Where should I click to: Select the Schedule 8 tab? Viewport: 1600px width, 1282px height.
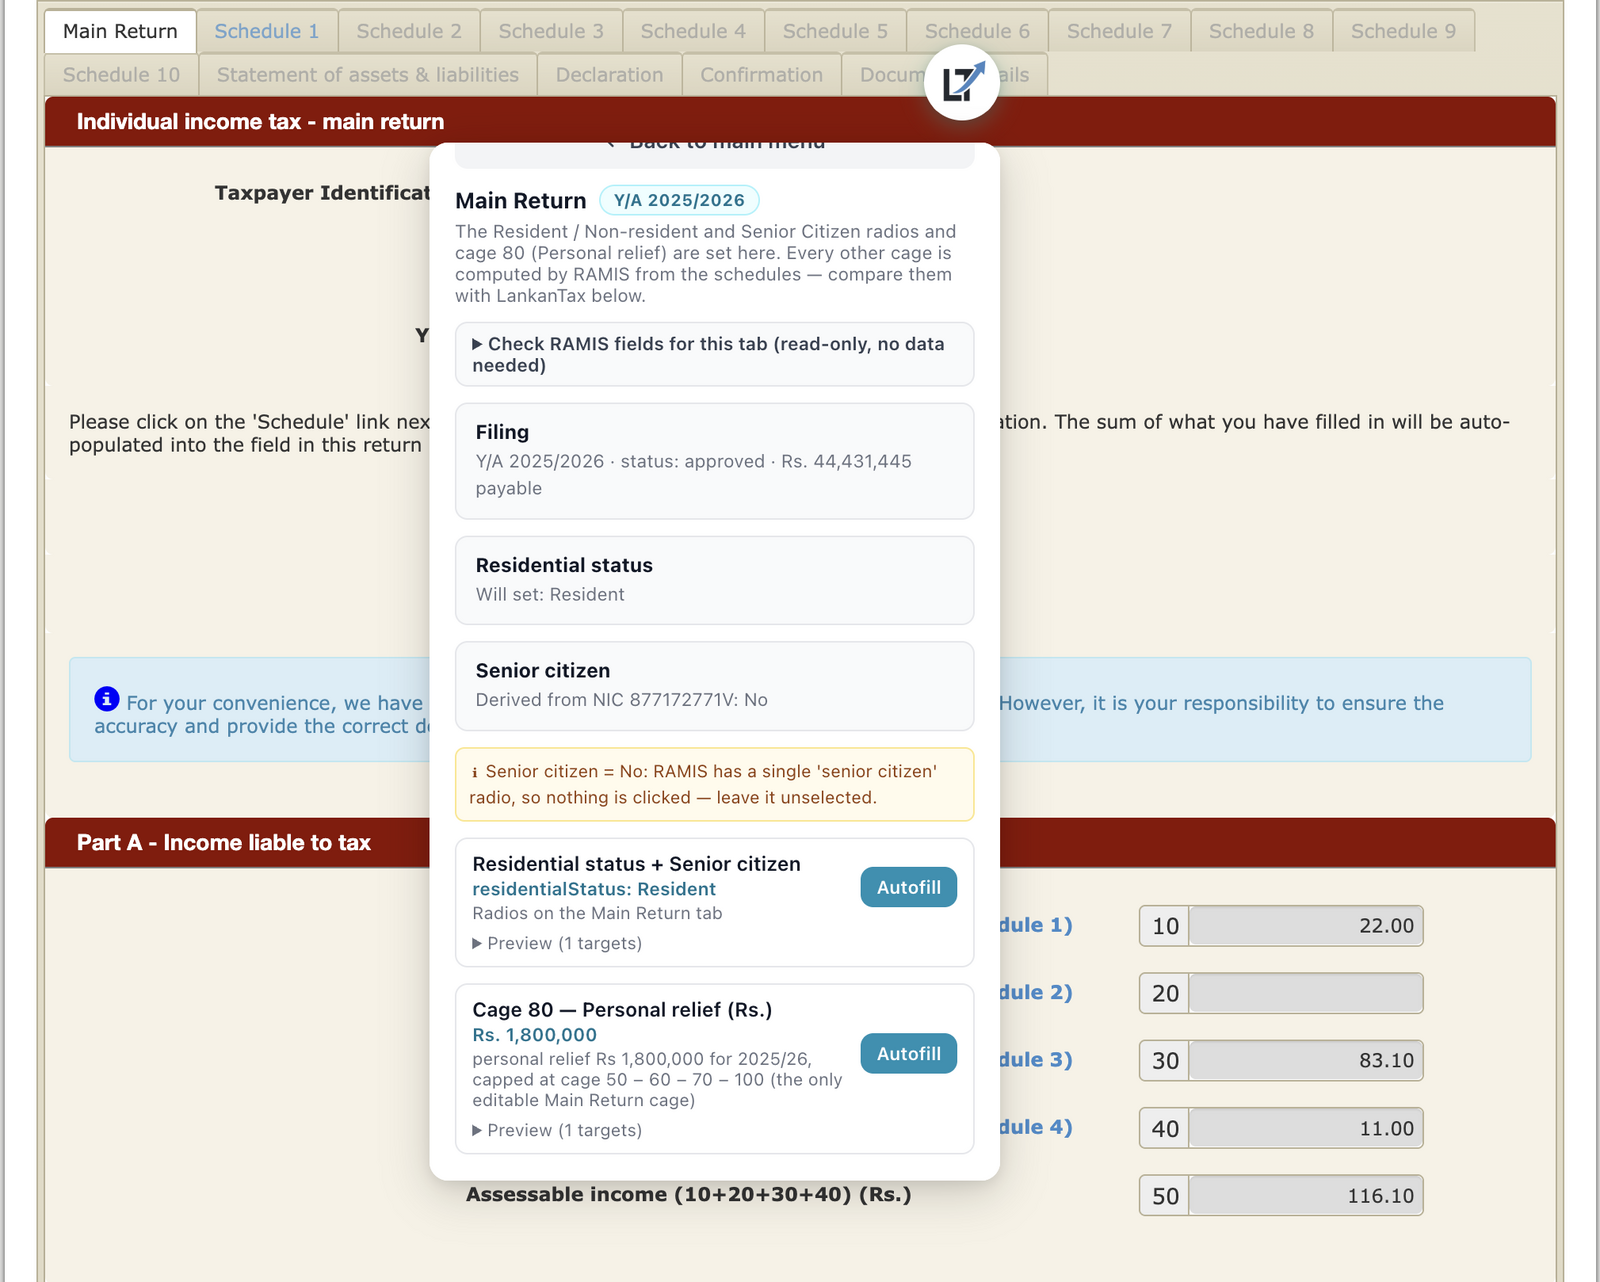click(x=1261, y=31)
